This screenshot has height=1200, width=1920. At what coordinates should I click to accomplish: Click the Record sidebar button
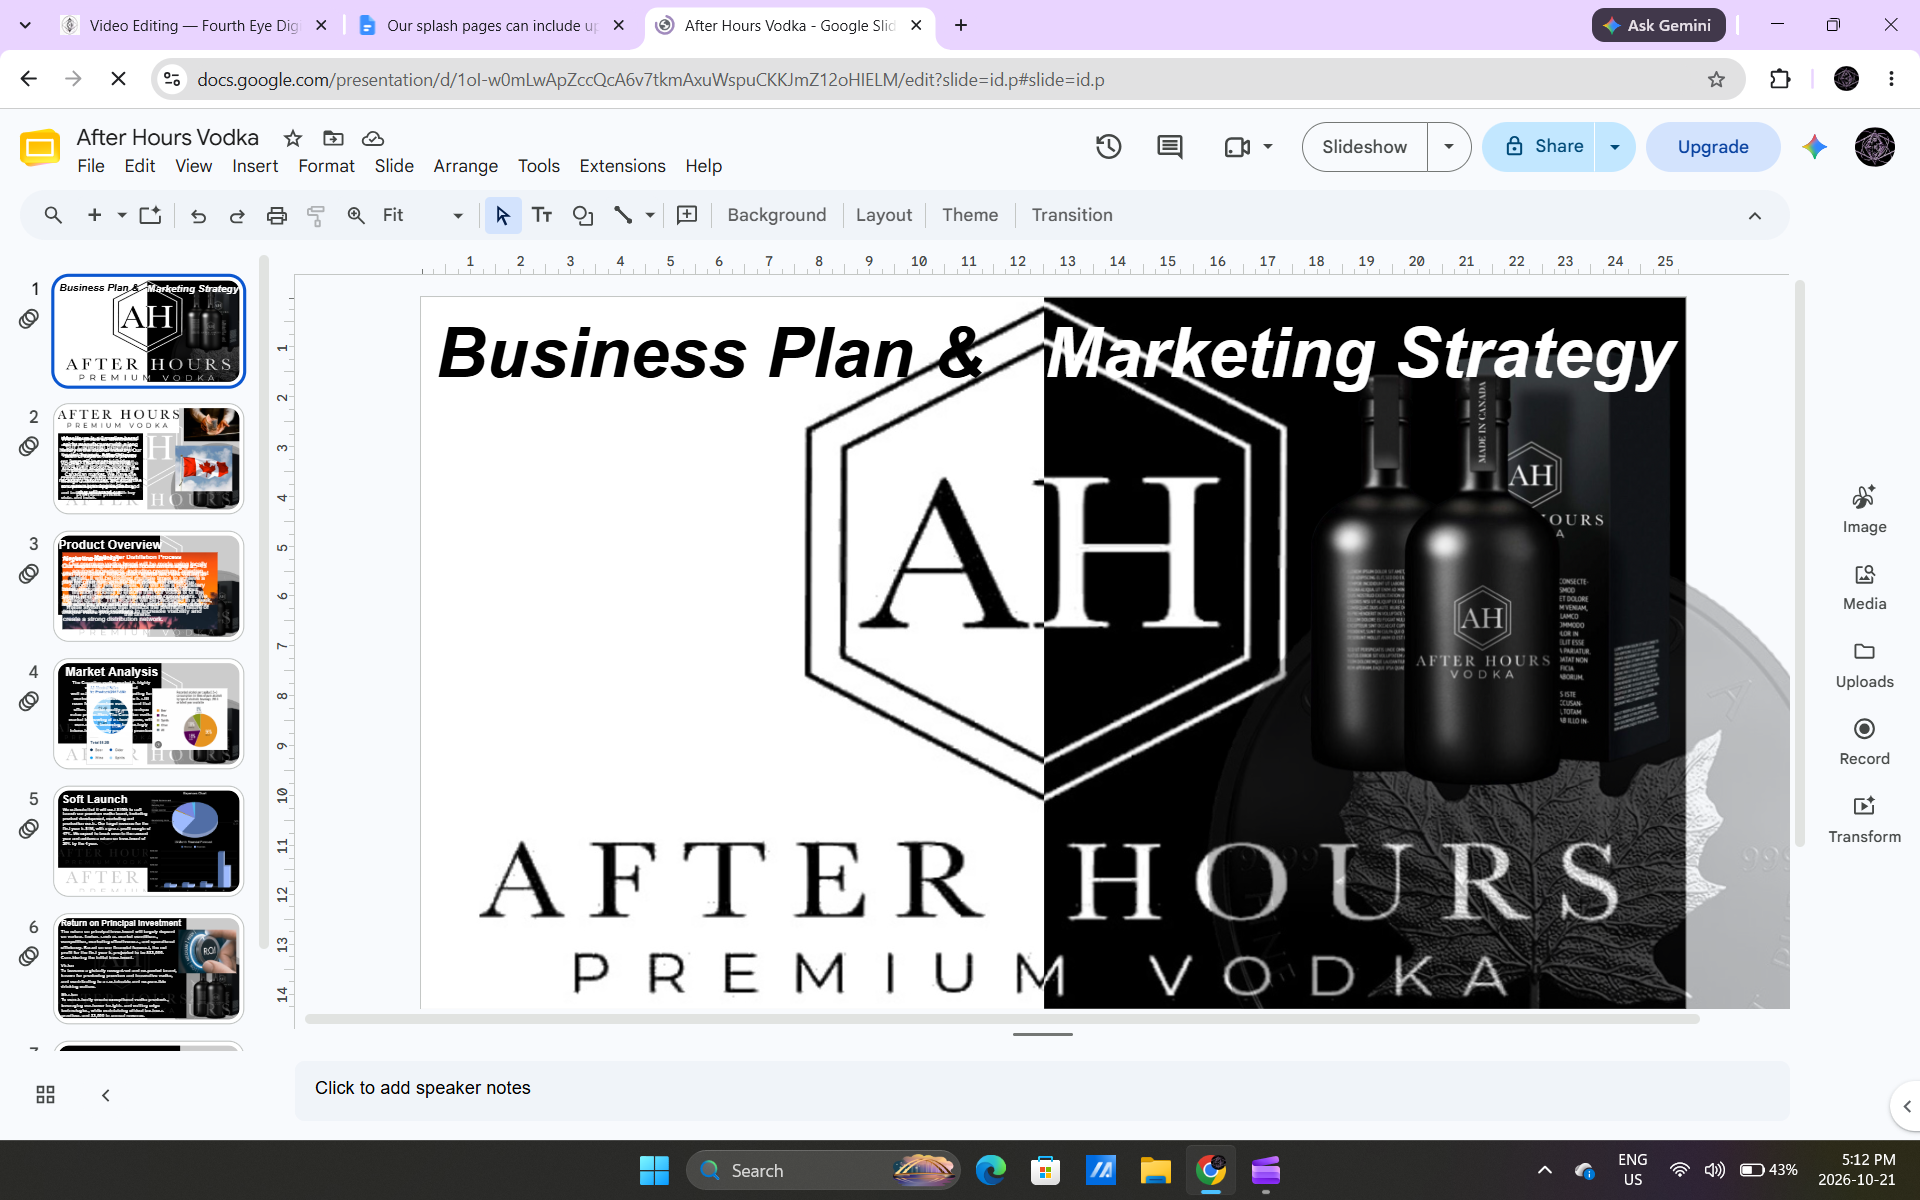(1864, 742)
